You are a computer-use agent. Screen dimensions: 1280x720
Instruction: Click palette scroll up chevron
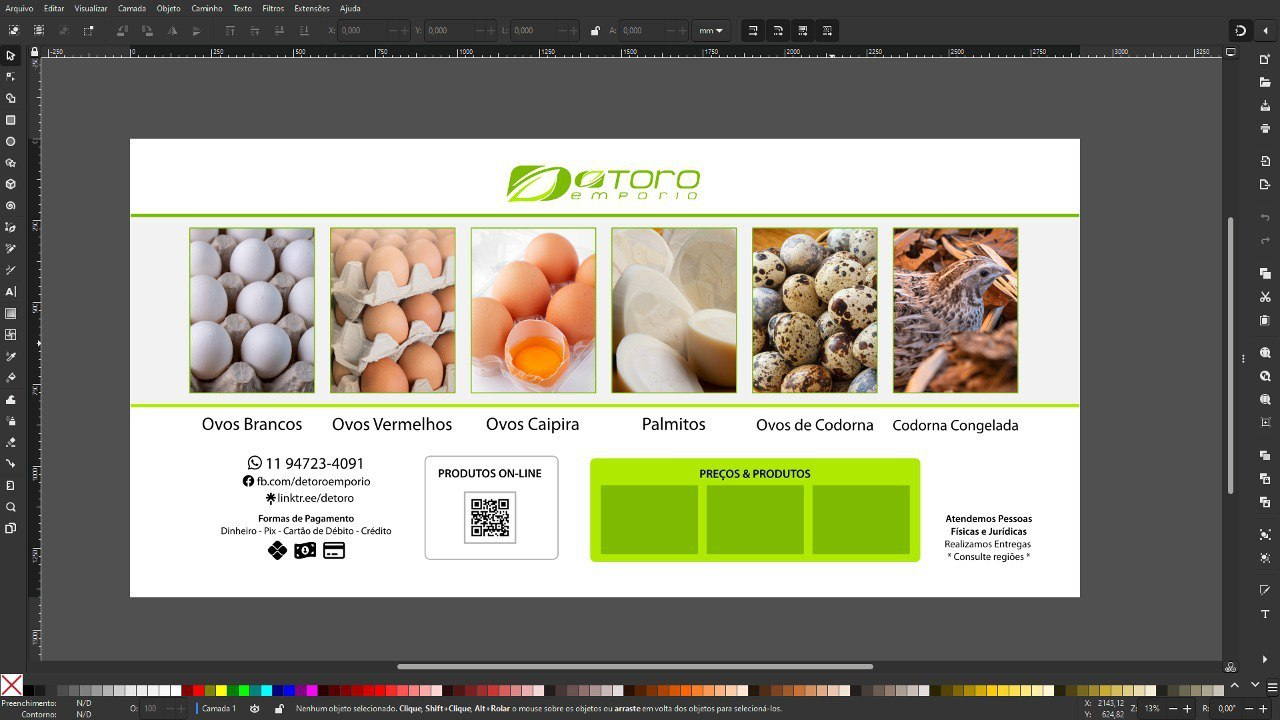[x=1235, y=685]
